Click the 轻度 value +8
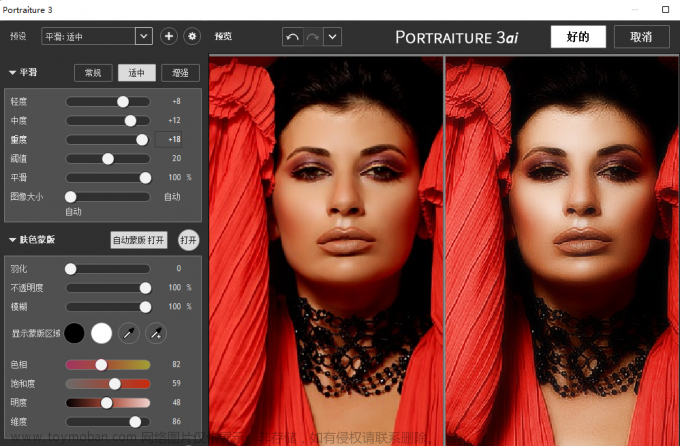This screenshot has width=680, height=446. point(176,102)
